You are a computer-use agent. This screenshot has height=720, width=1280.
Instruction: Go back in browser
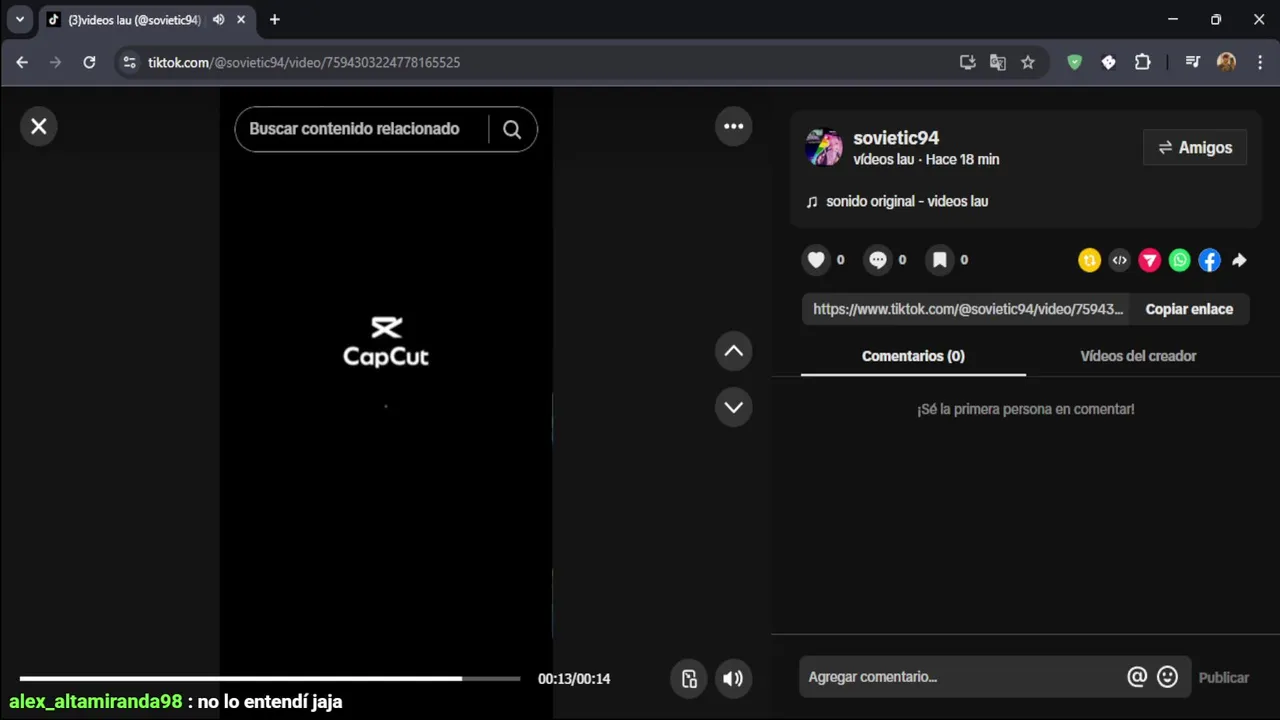coord(22,62)
